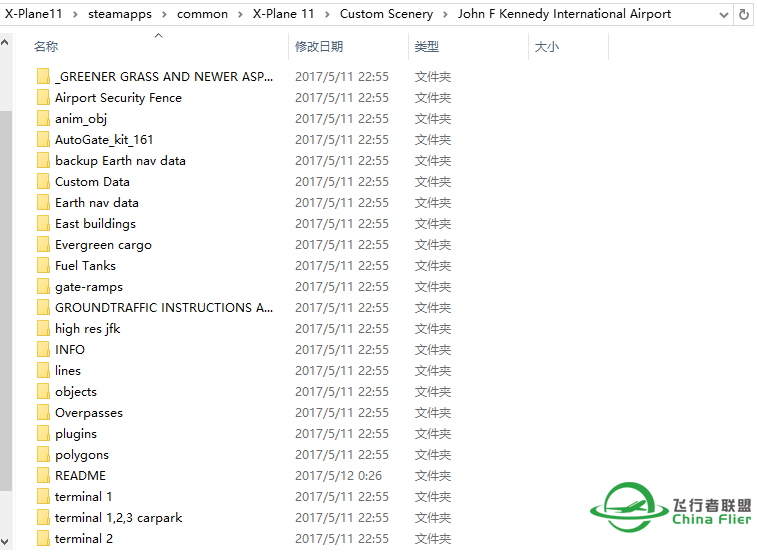Click the terminal 1,2,3 carpark folder icon
757x553 pixels.
[43, 518]
